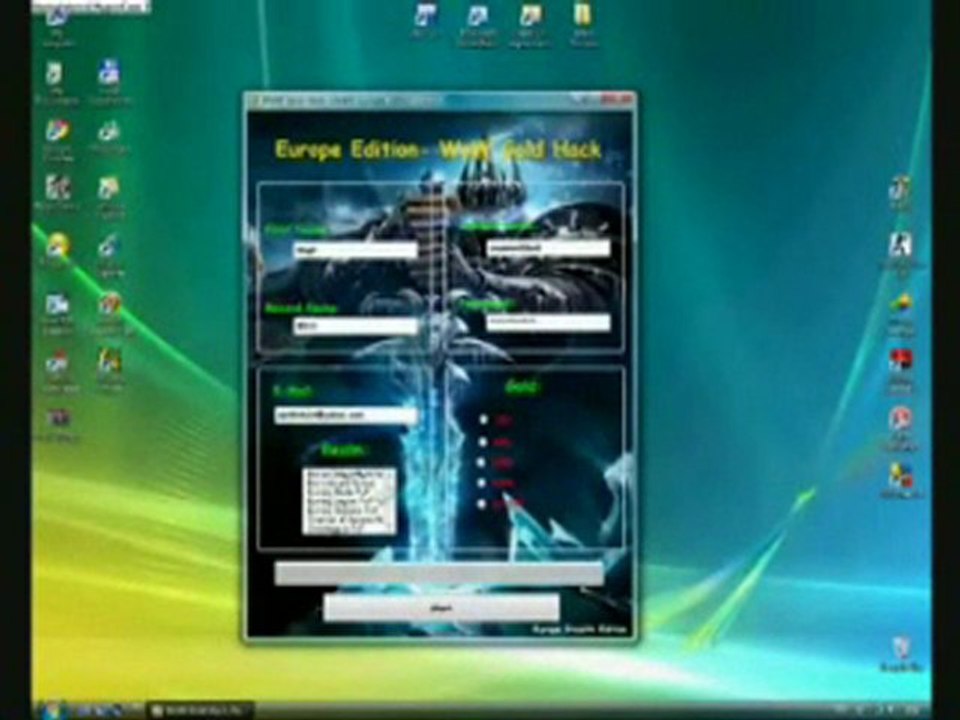Viewport: 960px width, 720px height.
Task: Click the account name field above password
Action: tap(548, 248)
